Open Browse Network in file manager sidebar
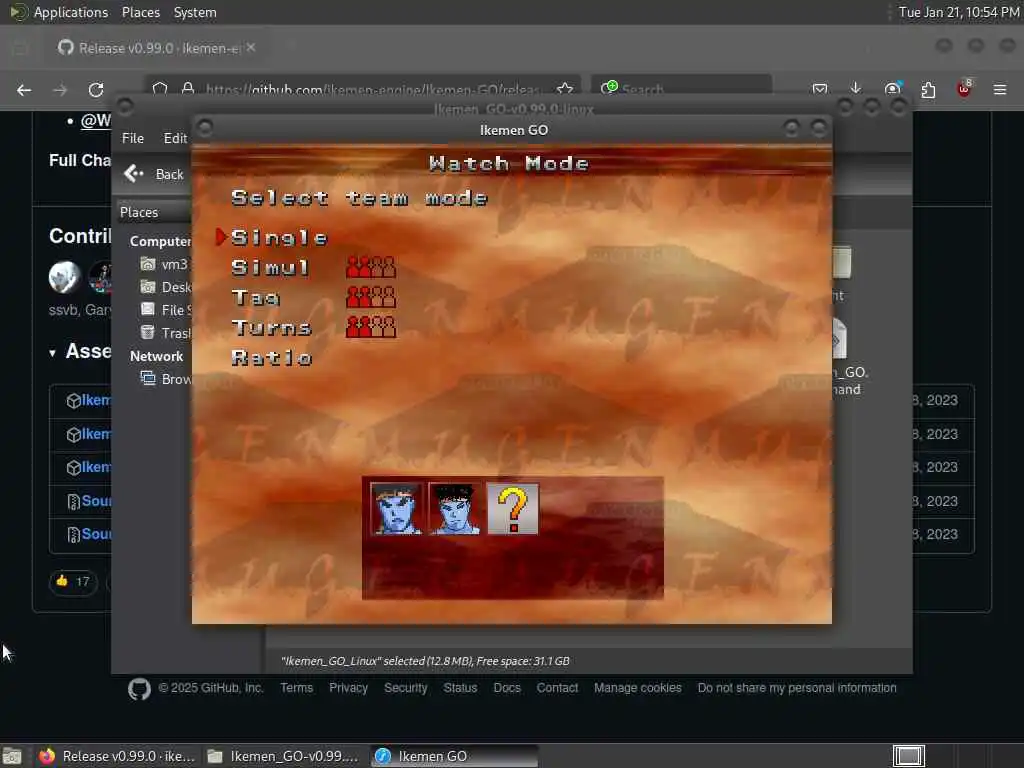The width and height of the screenshot is (1024, 768). pyautogui.click(x=165, y=379)
